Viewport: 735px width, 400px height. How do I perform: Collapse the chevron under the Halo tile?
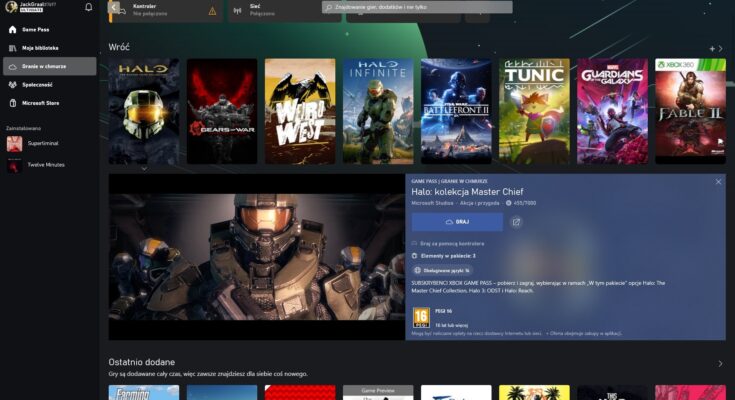144,169
